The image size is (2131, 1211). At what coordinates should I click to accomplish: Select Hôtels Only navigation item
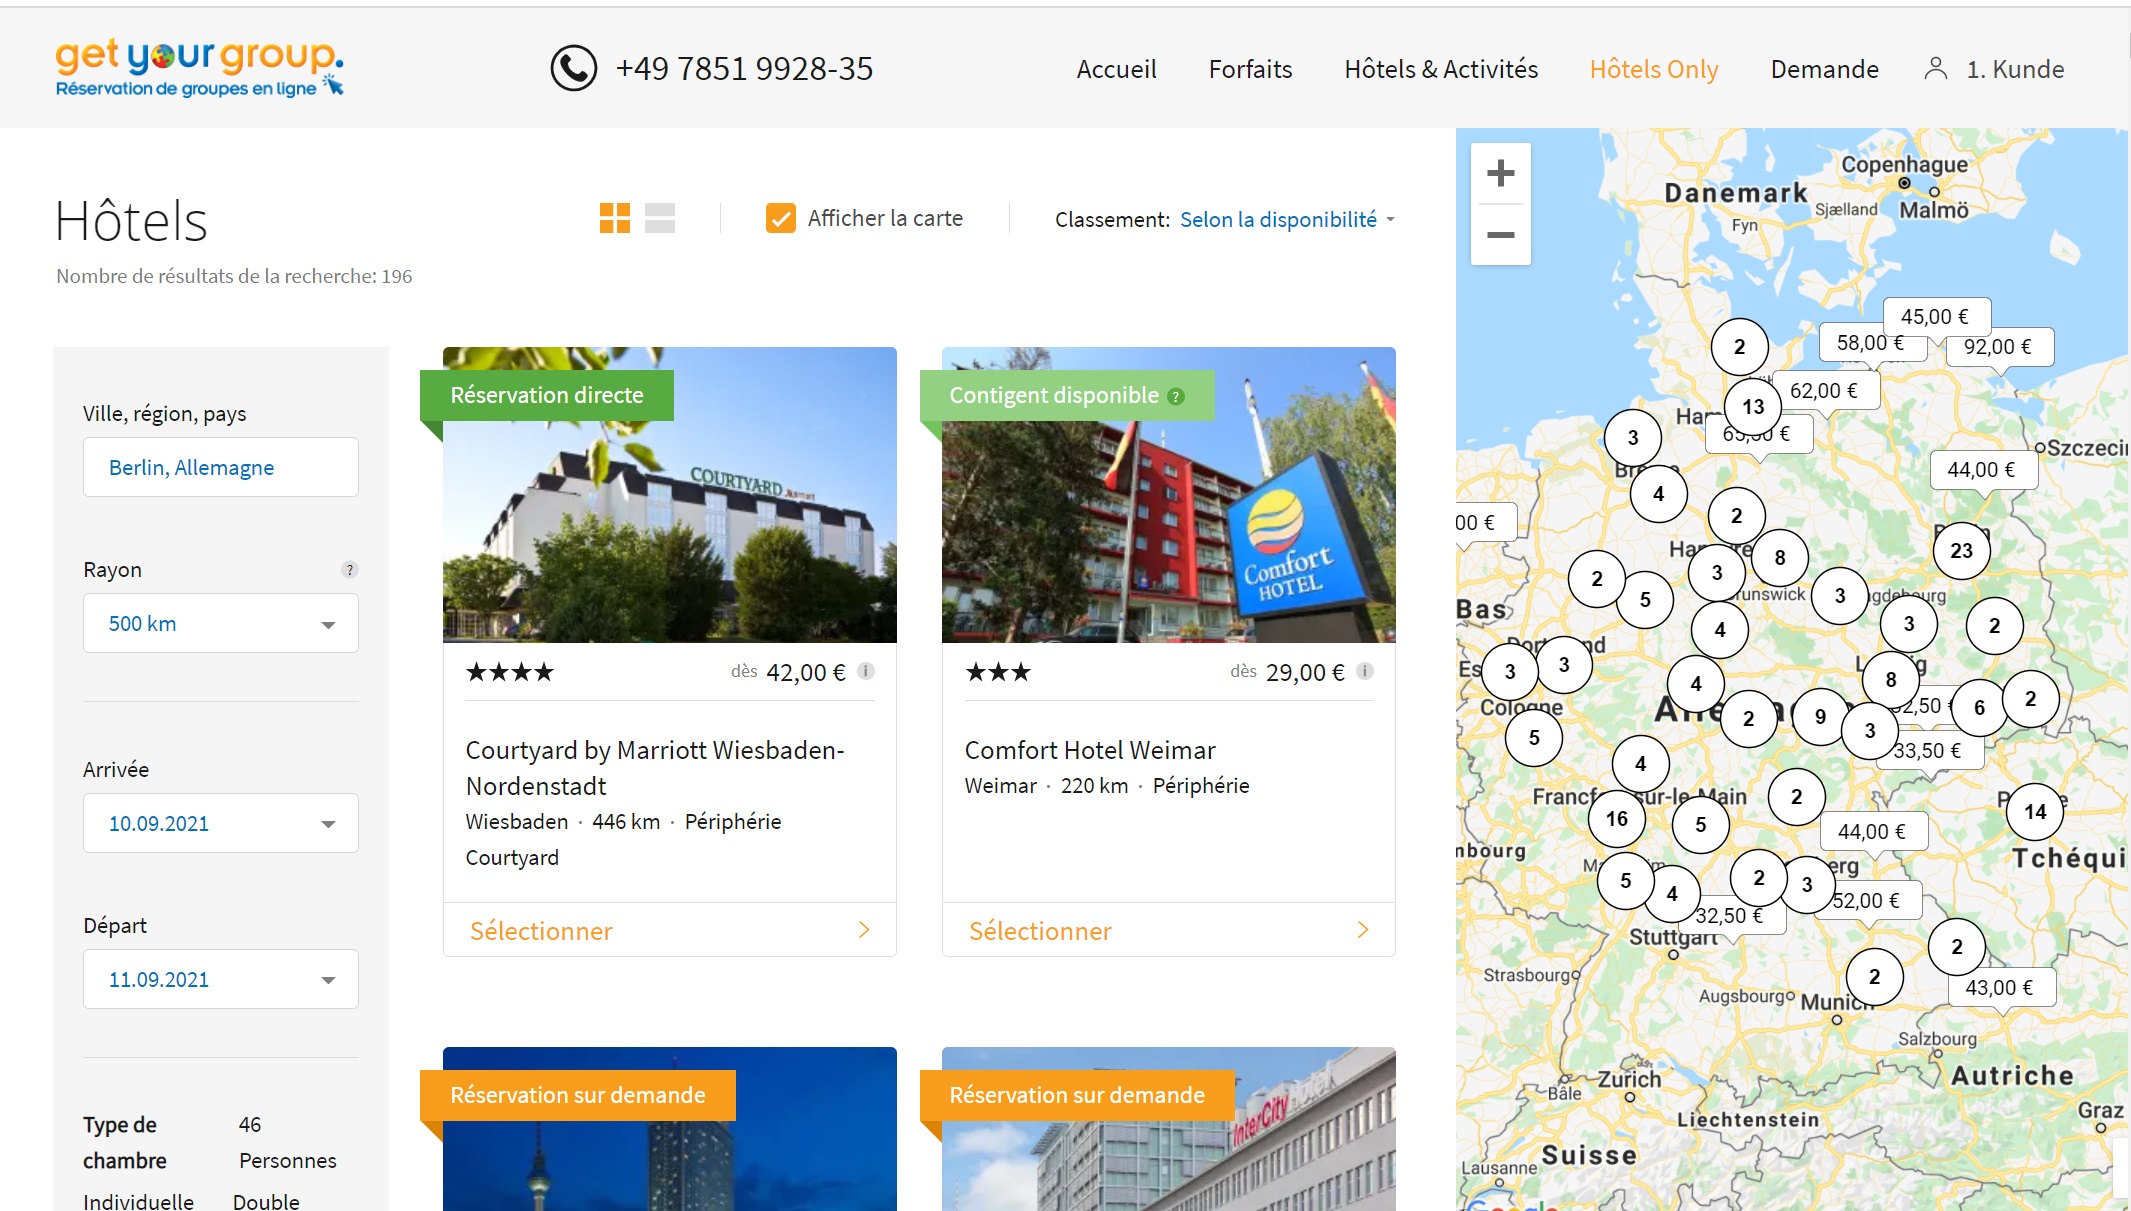pyautogui.click(x=1654, y=69)
